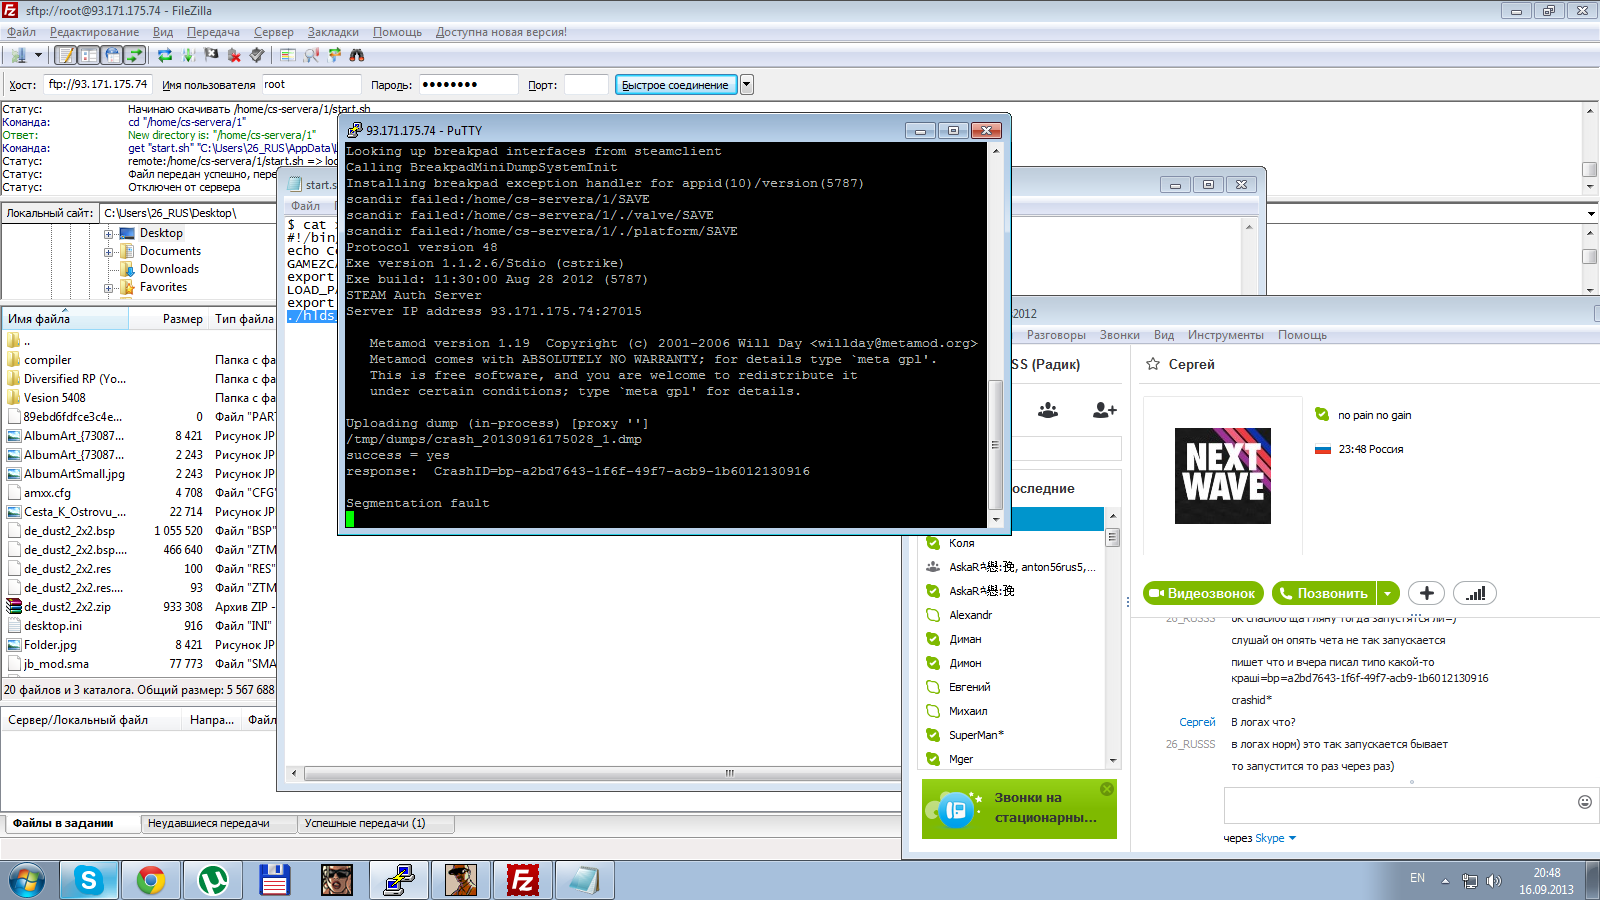Select the amxx.cfg file
This screenshot has height=900, width=1600.
pyautogui.click(x=47, y=493)
